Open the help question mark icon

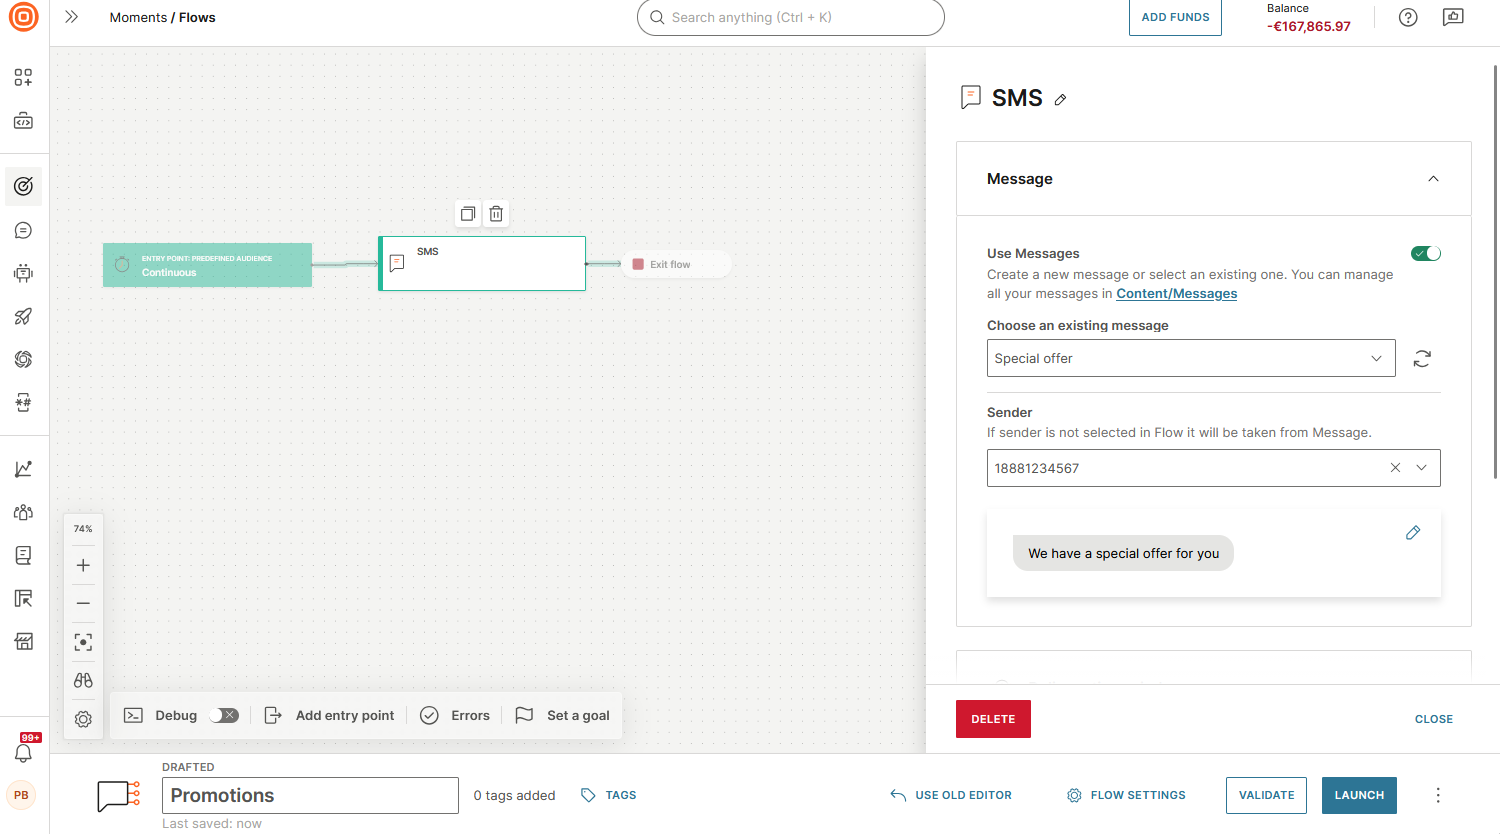pos(1407,17)
